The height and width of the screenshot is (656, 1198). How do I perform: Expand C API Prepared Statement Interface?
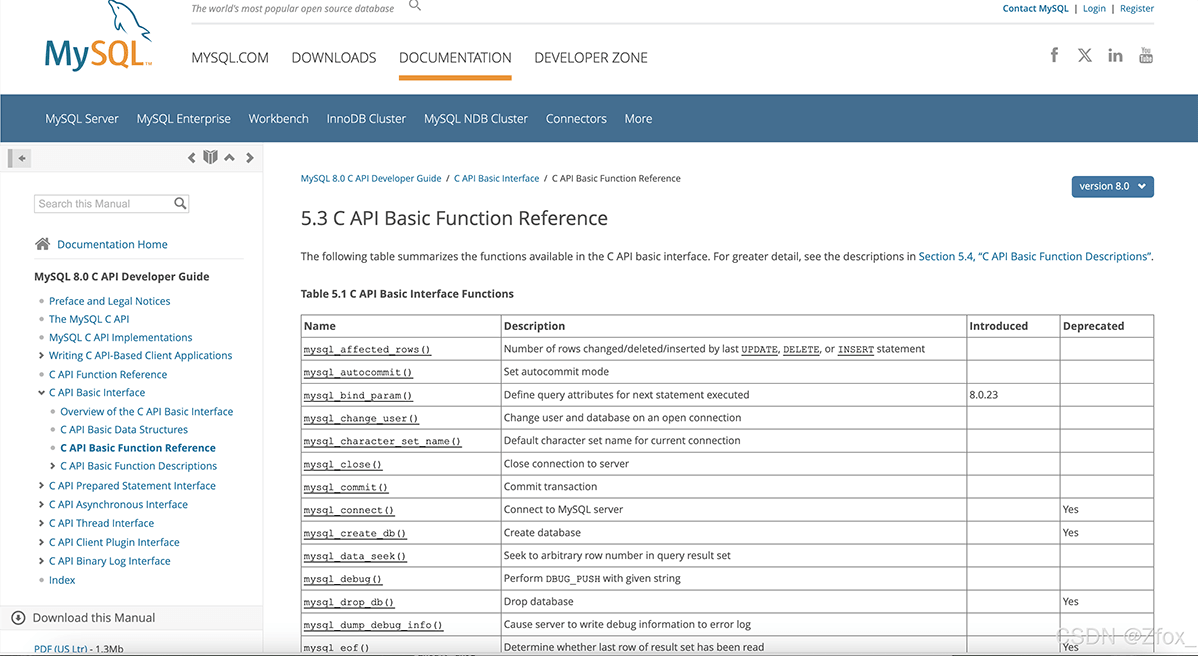41,486
